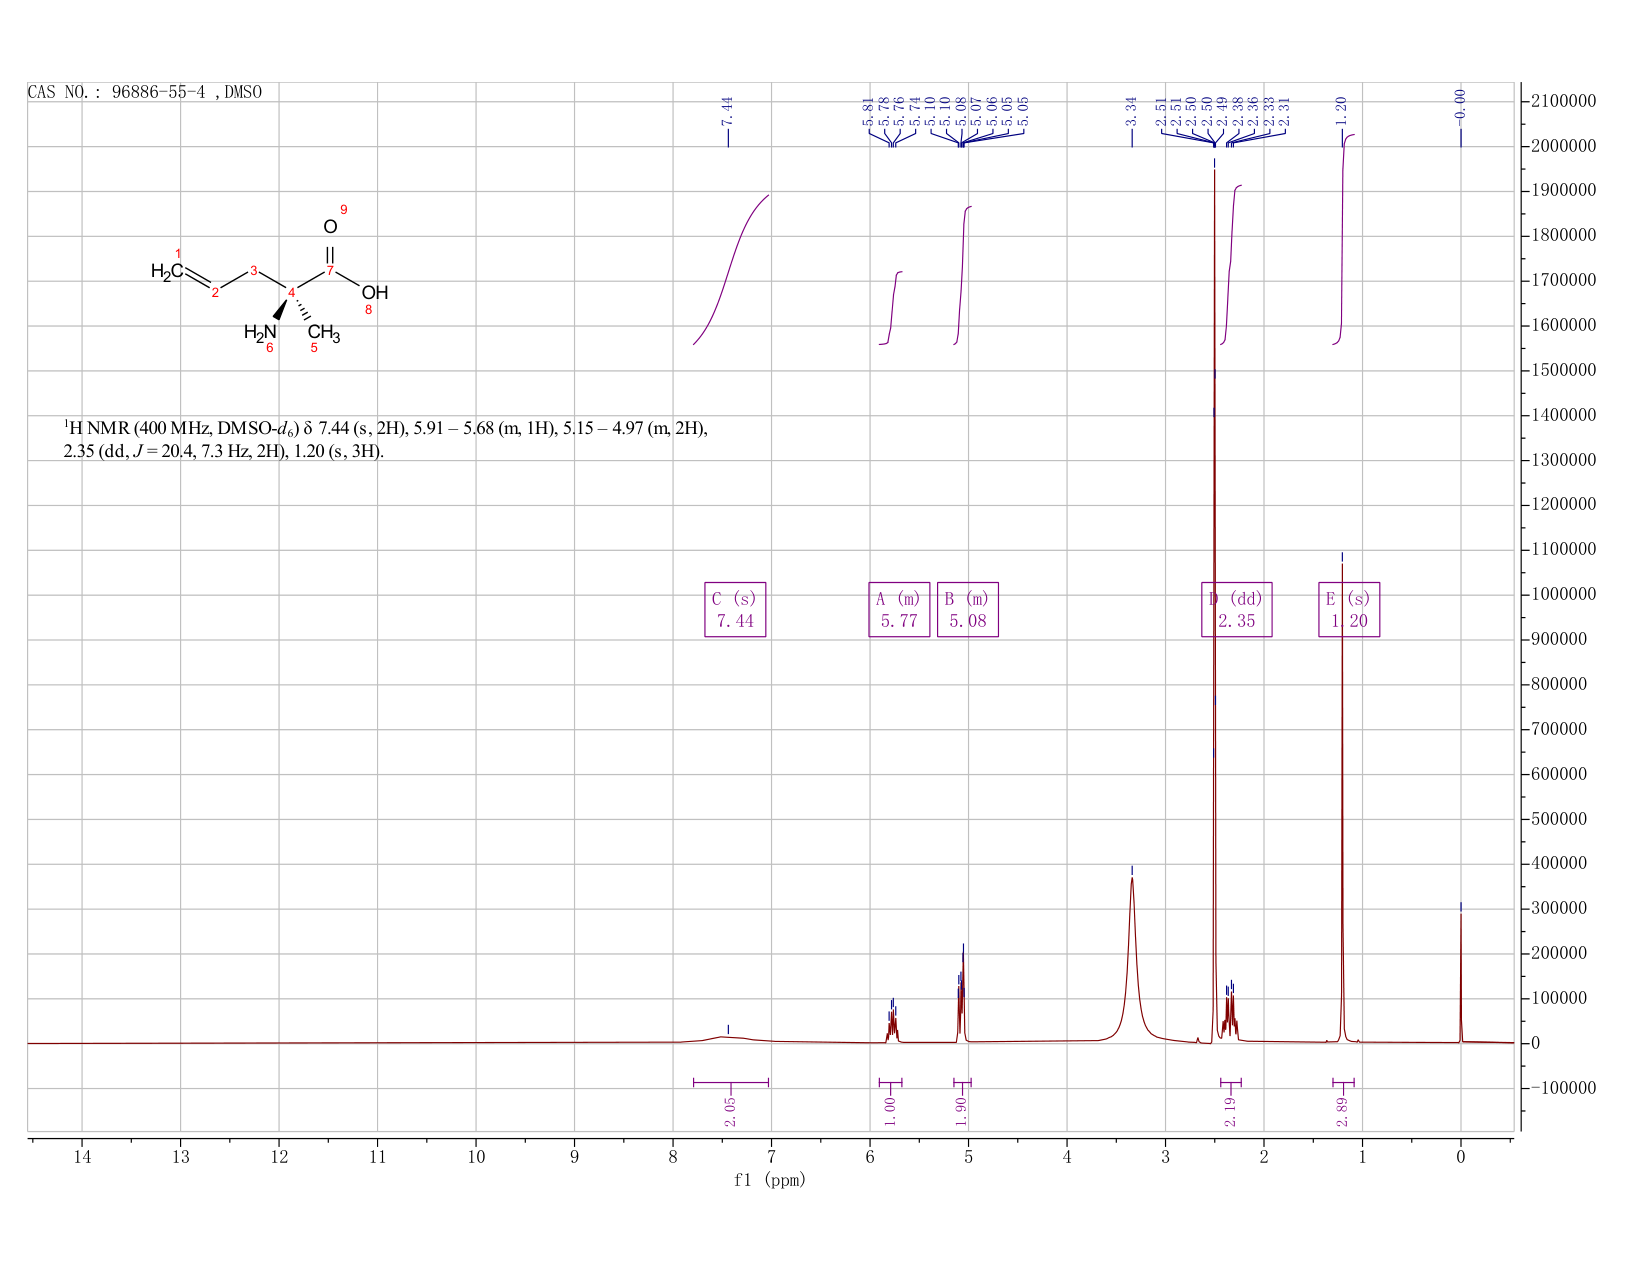The image size is (1650, 1275).
Task: Click the 1H NMR report text line
Action: [386, 440]
